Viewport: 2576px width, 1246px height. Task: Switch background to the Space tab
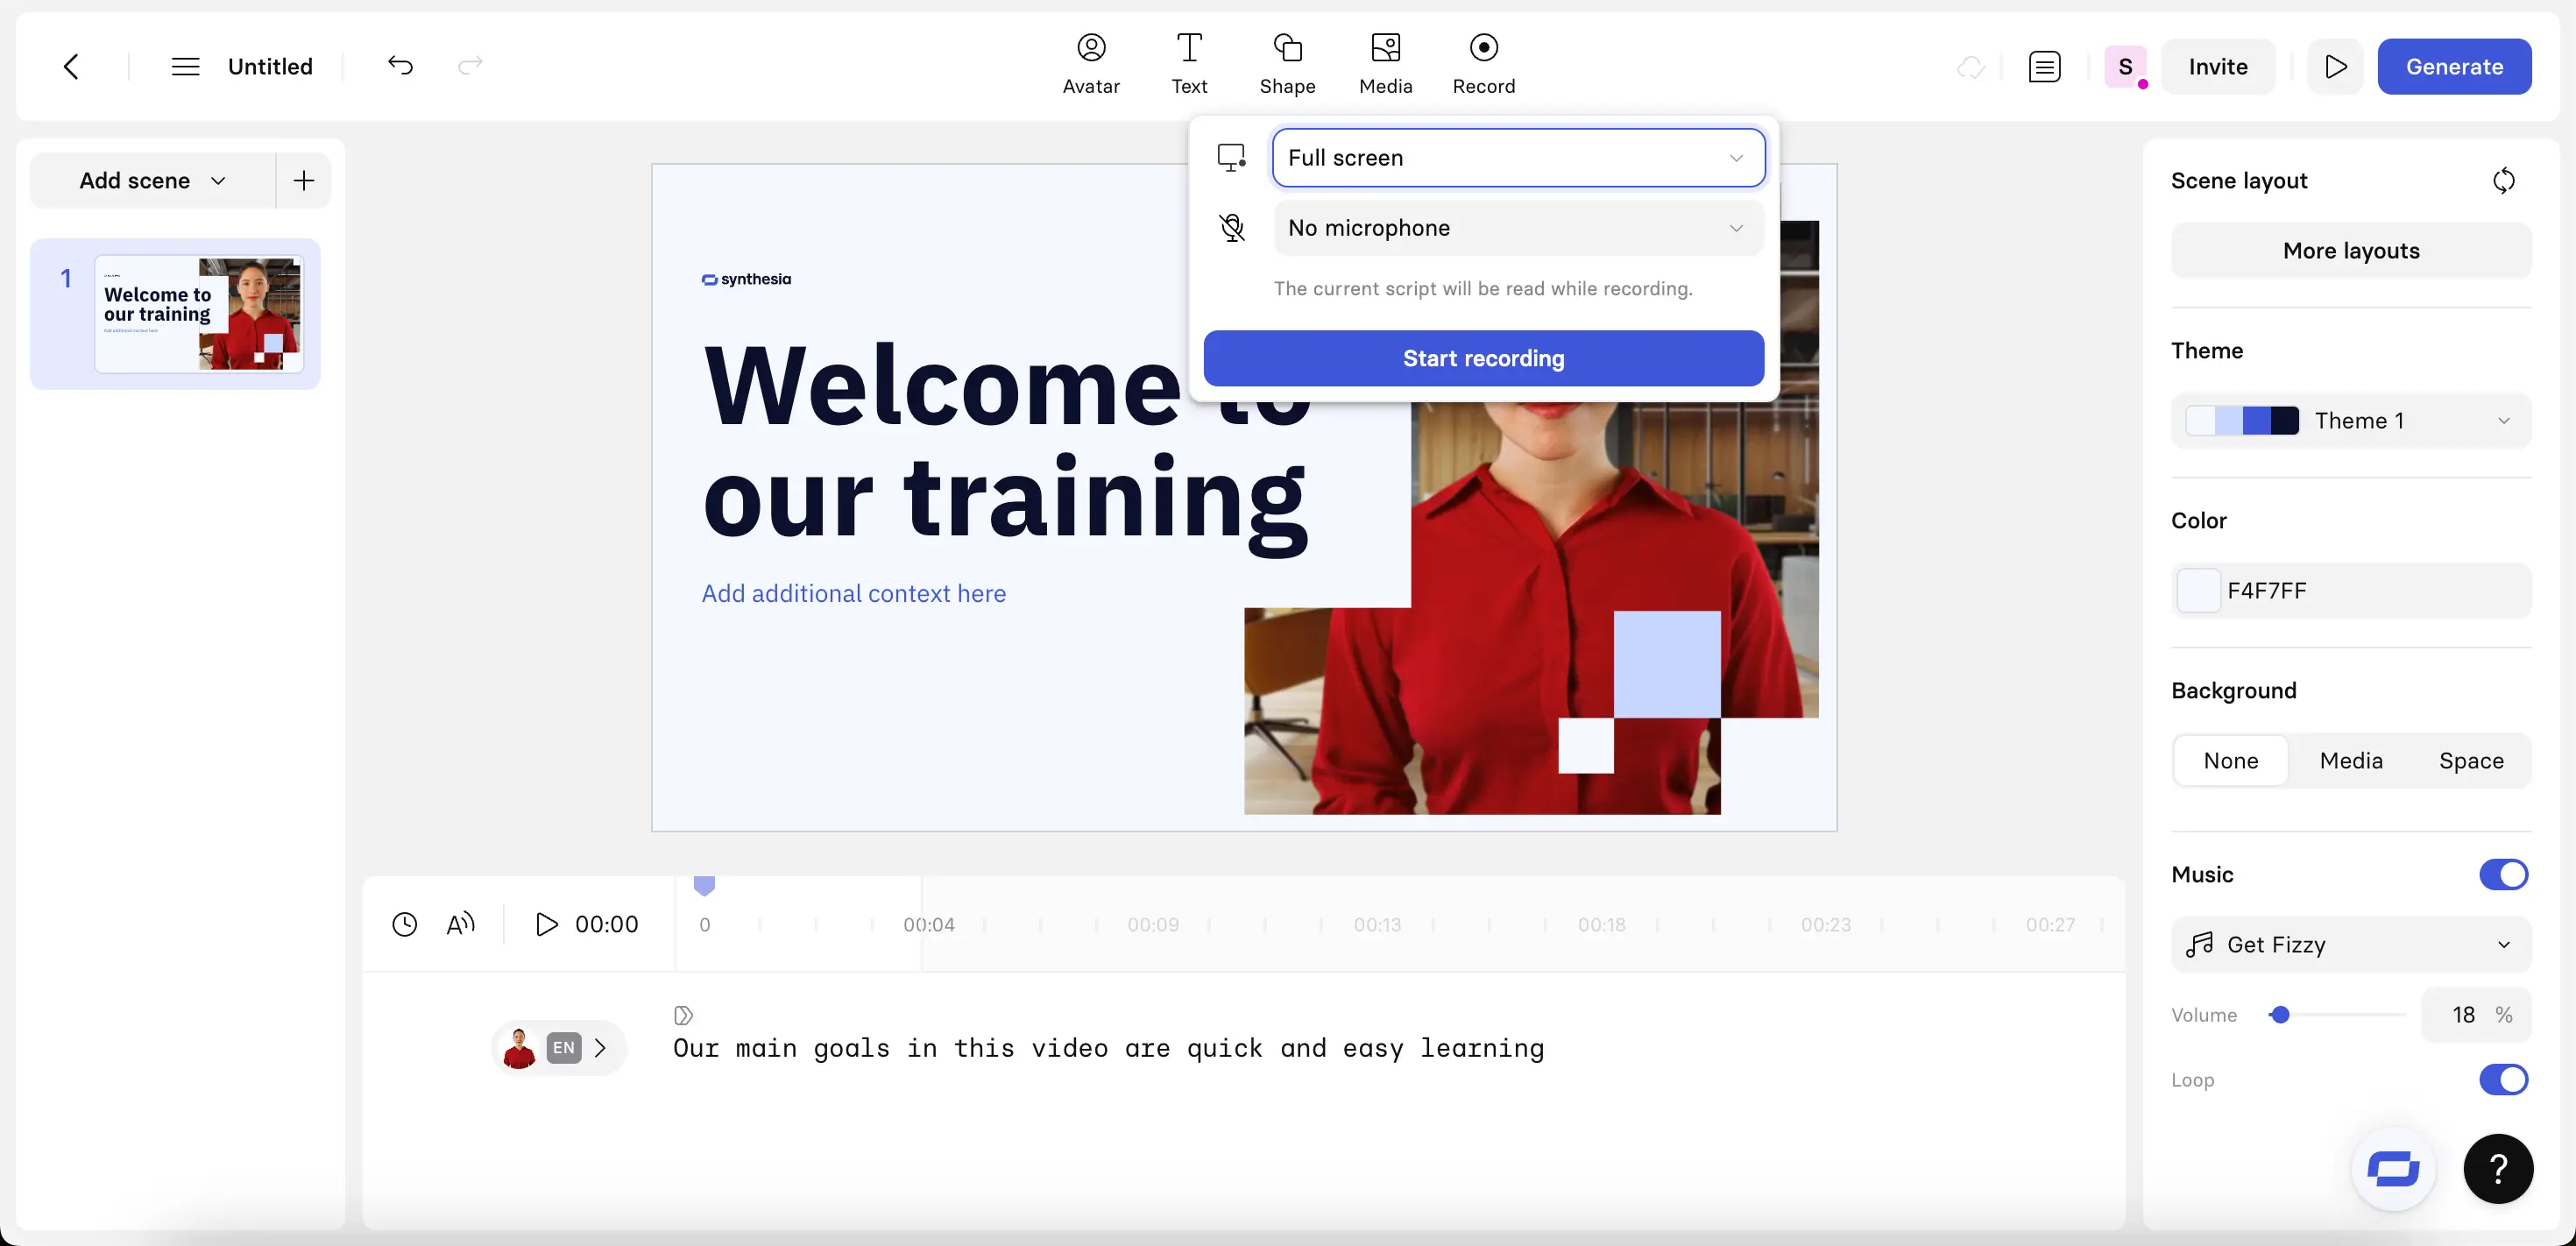coord(2470,760)
